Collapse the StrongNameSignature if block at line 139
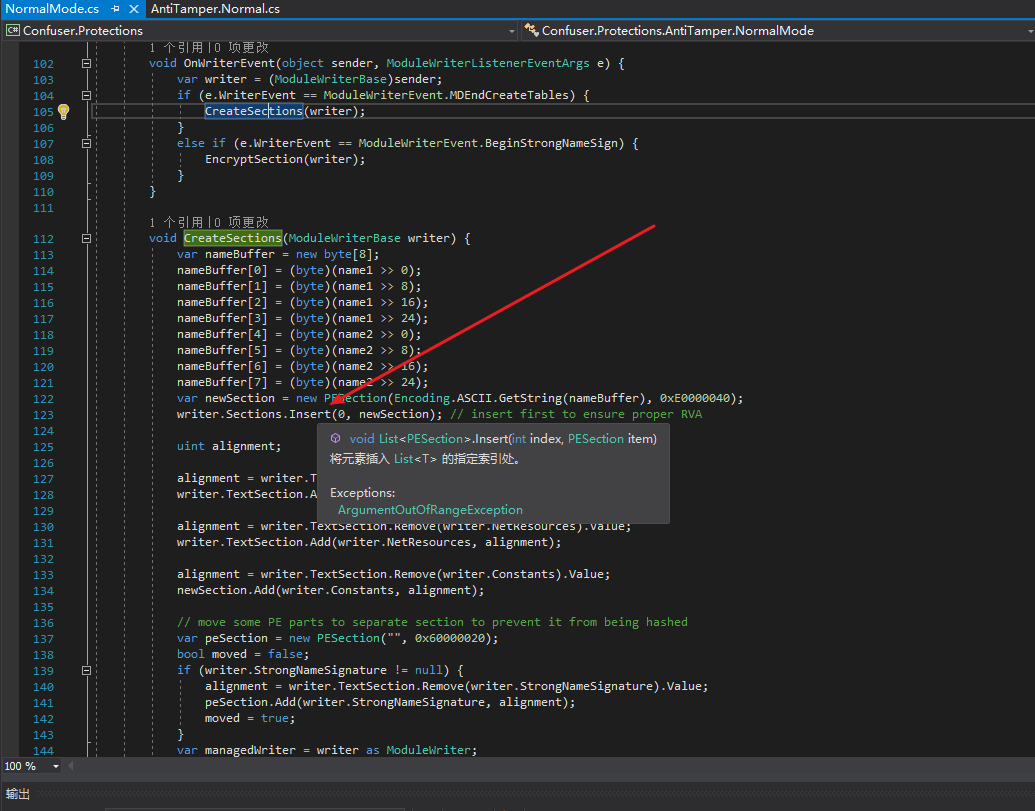The image size is (1035, 811). point(86,670)
